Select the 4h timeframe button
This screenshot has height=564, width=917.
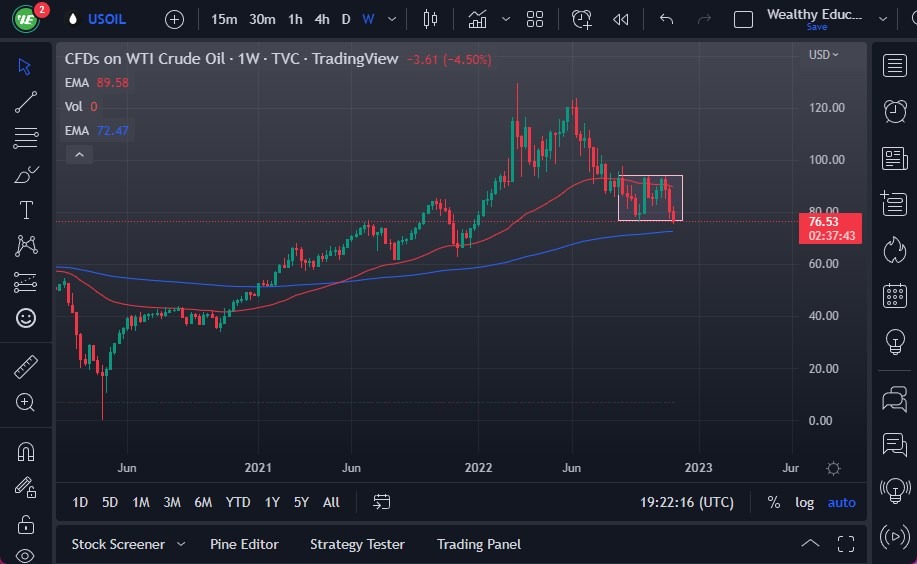(321, 19)
